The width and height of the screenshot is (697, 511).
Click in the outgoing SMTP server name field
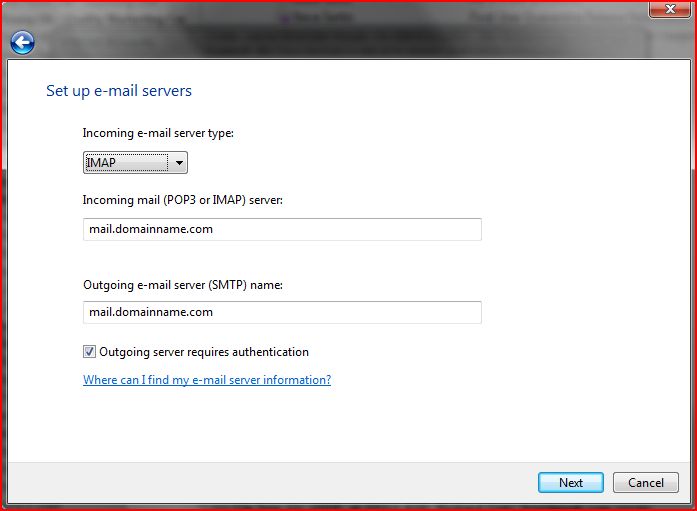tap(282, 312)
